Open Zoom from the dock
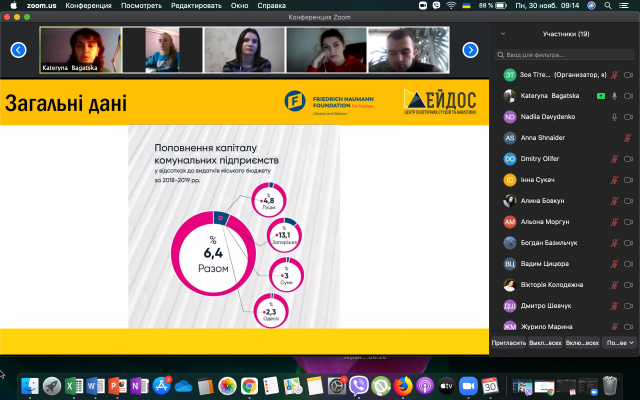640x400 pixels. [469, 386]
